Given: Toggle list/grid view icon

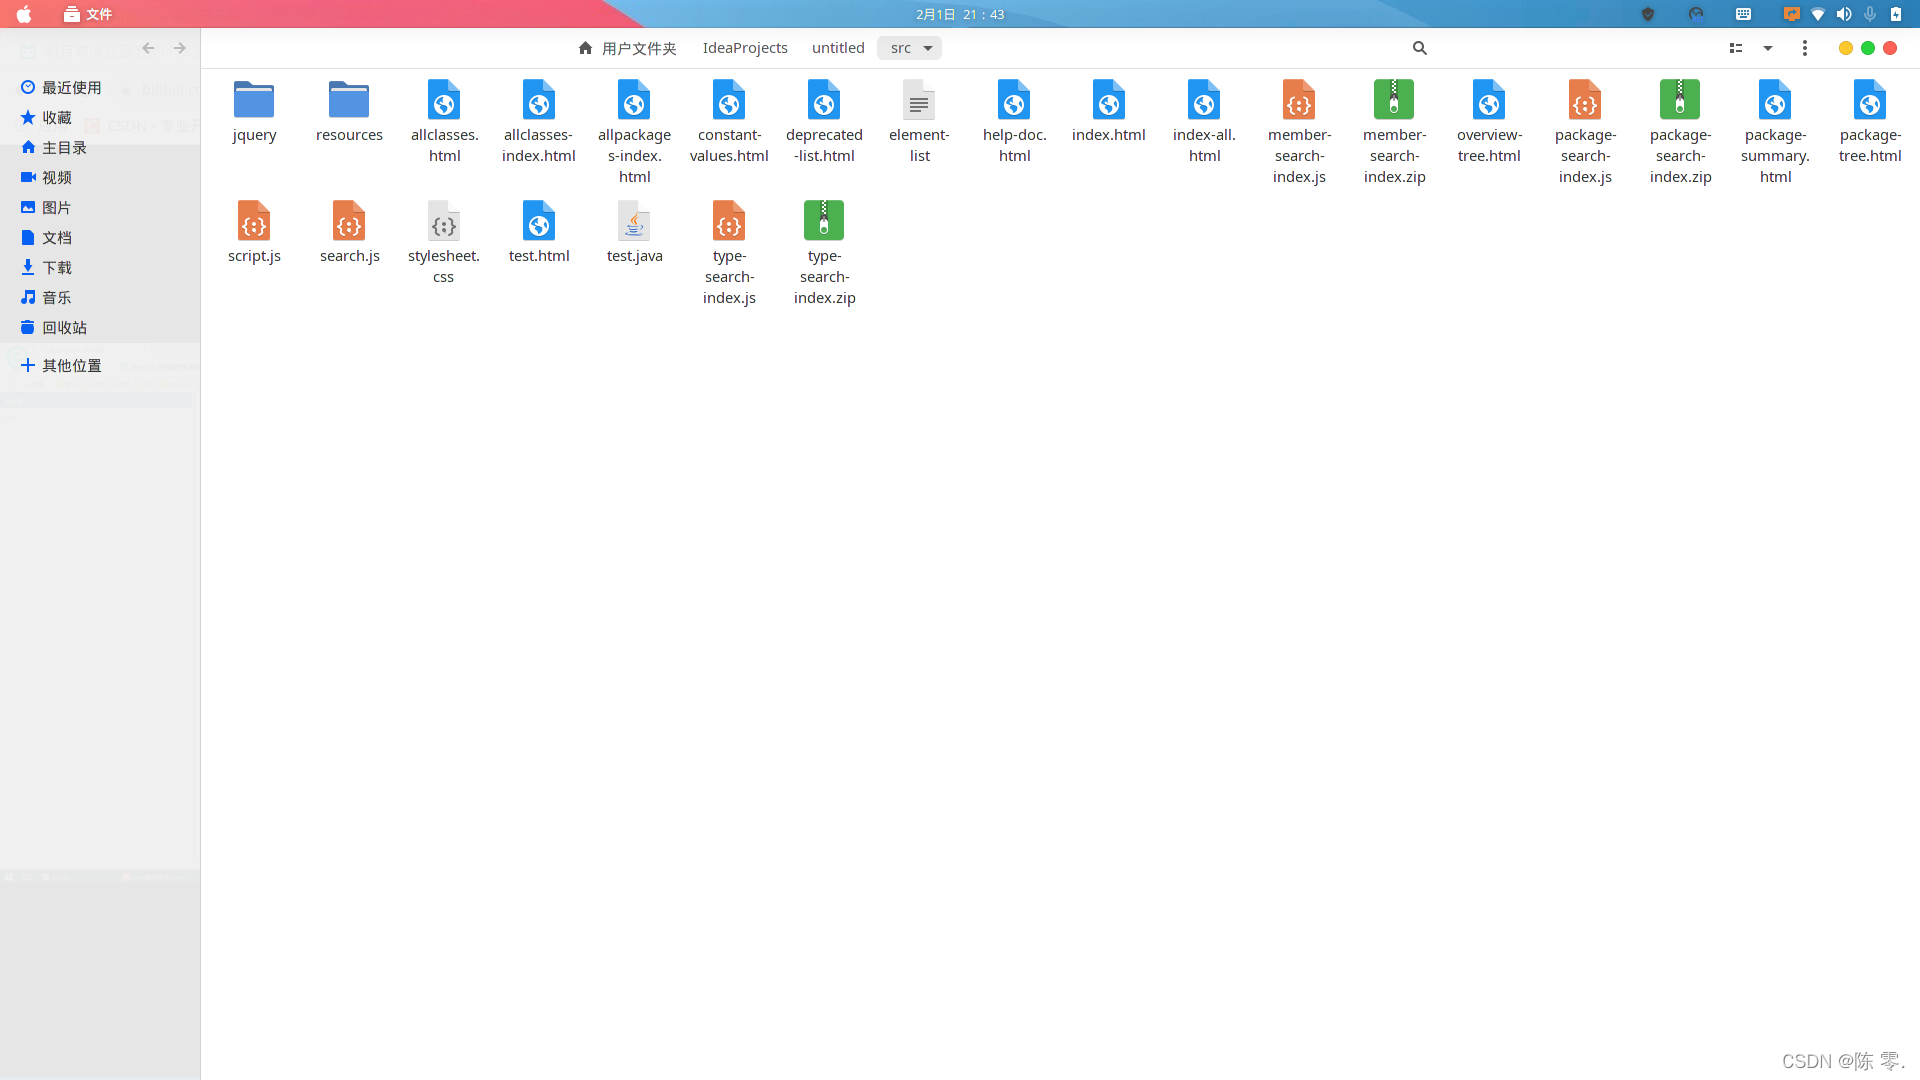Looking at the screenshot, I should pos(1736,48).
